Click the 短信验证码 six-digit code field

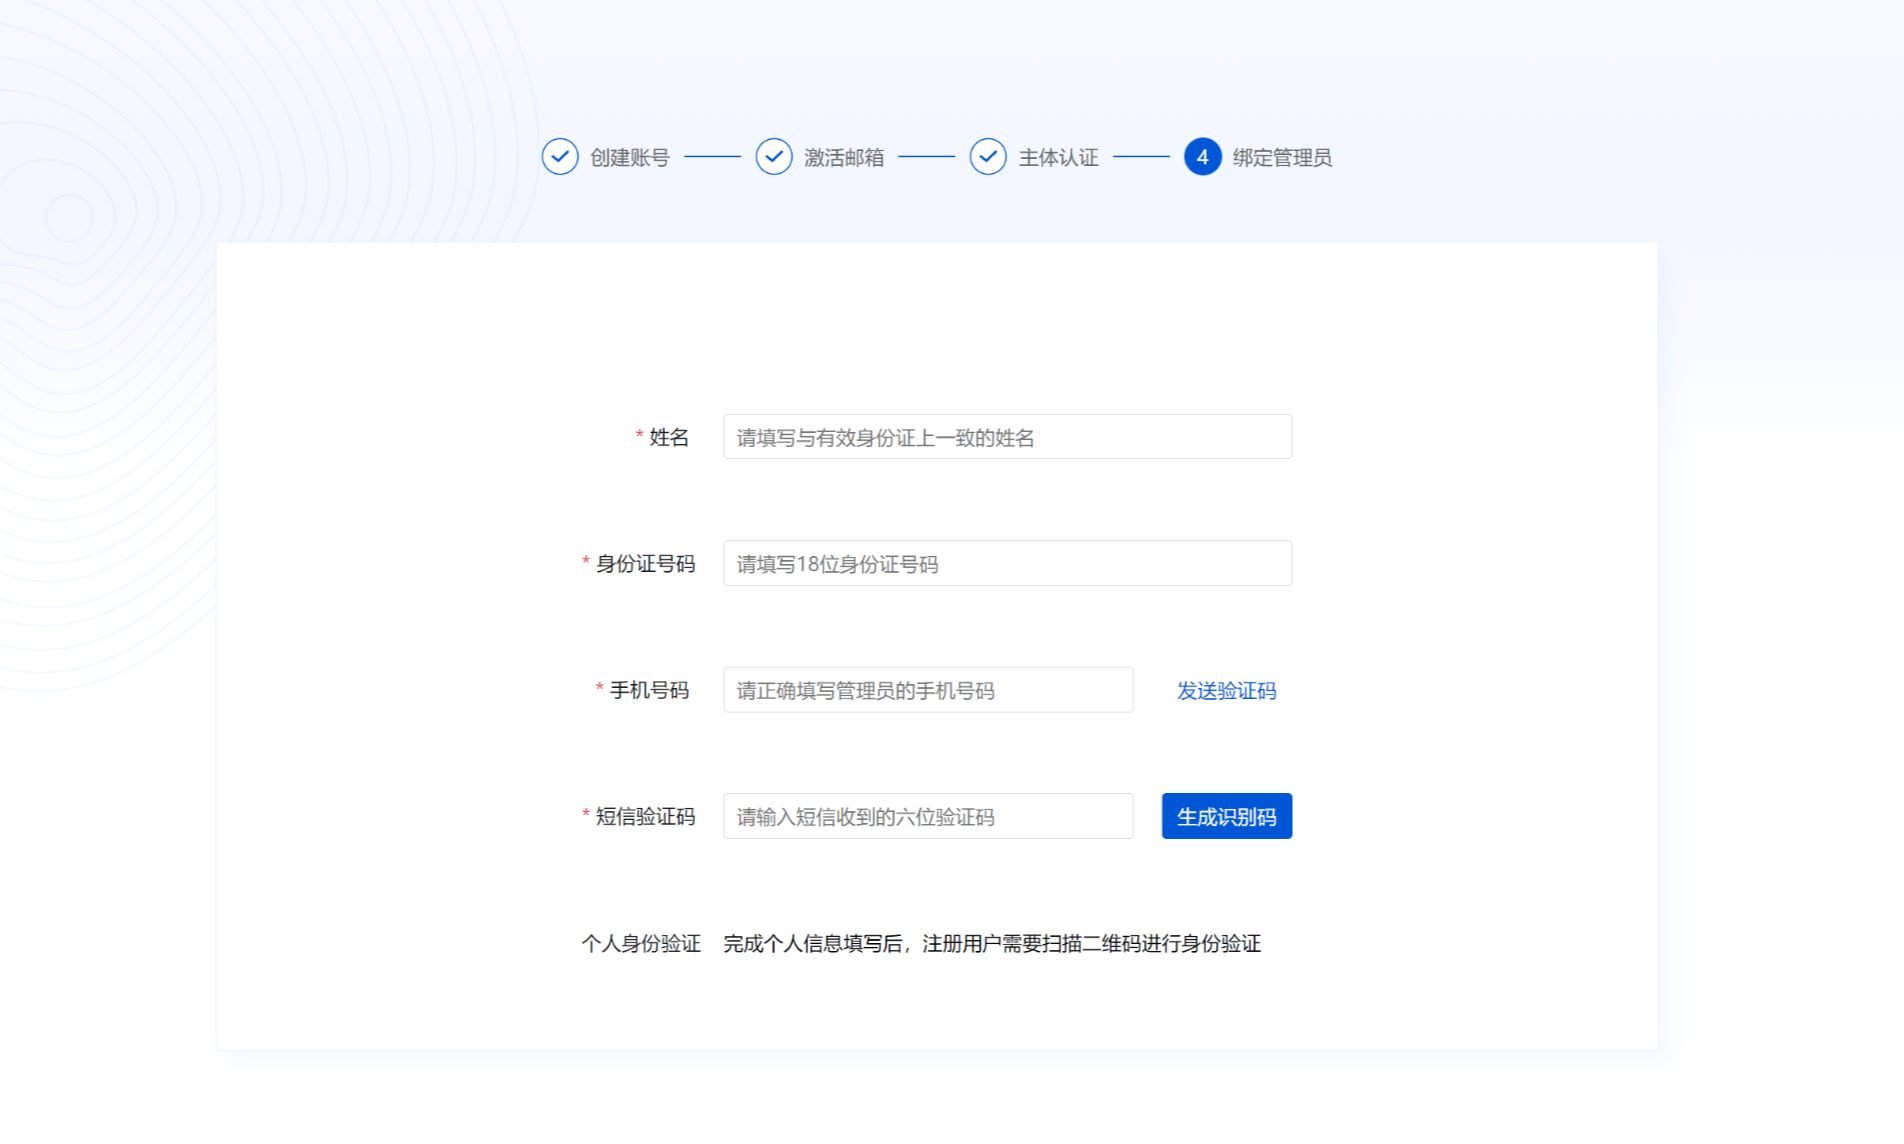(x=927, y=817)
